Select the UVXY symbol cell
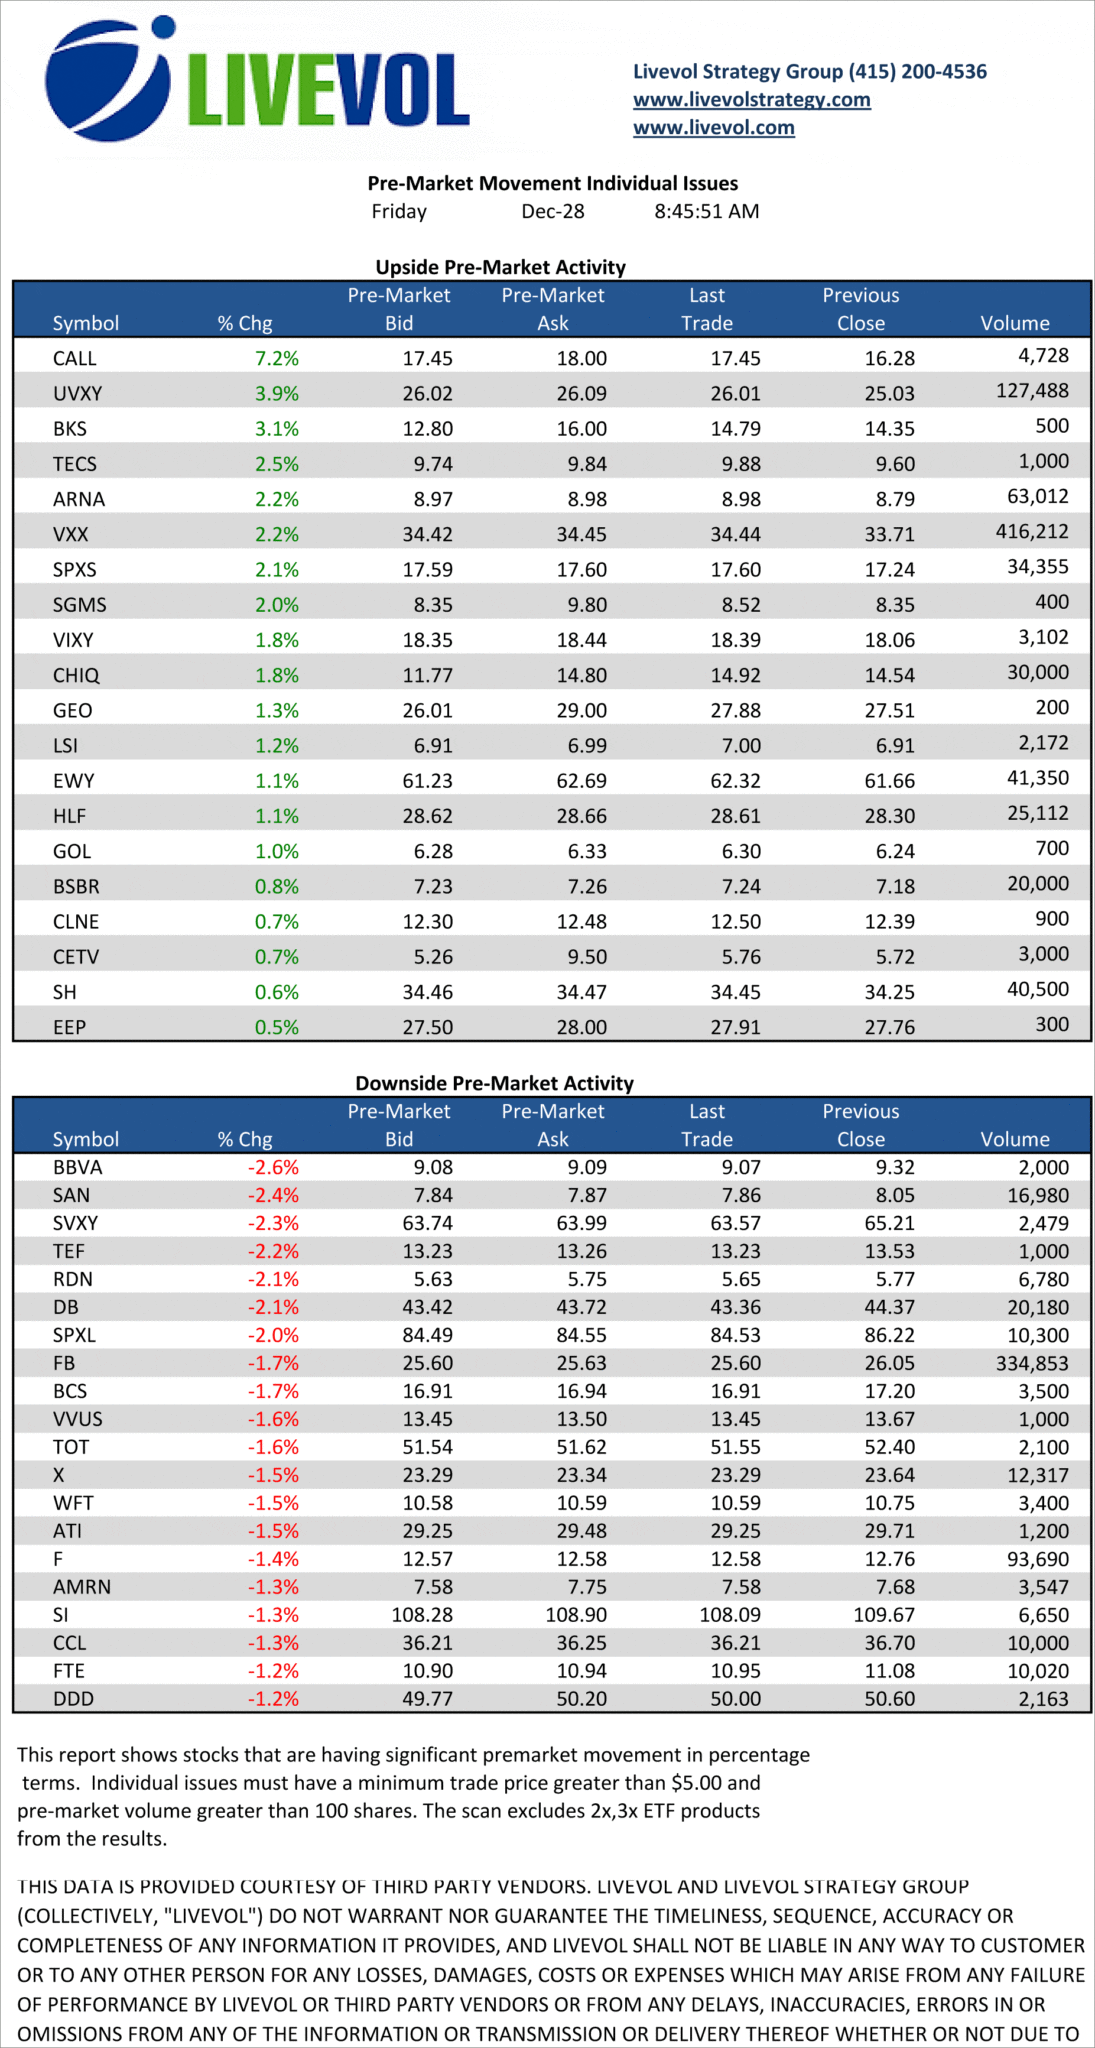This screenshot has height=2048, width=1095. [77, 394]
